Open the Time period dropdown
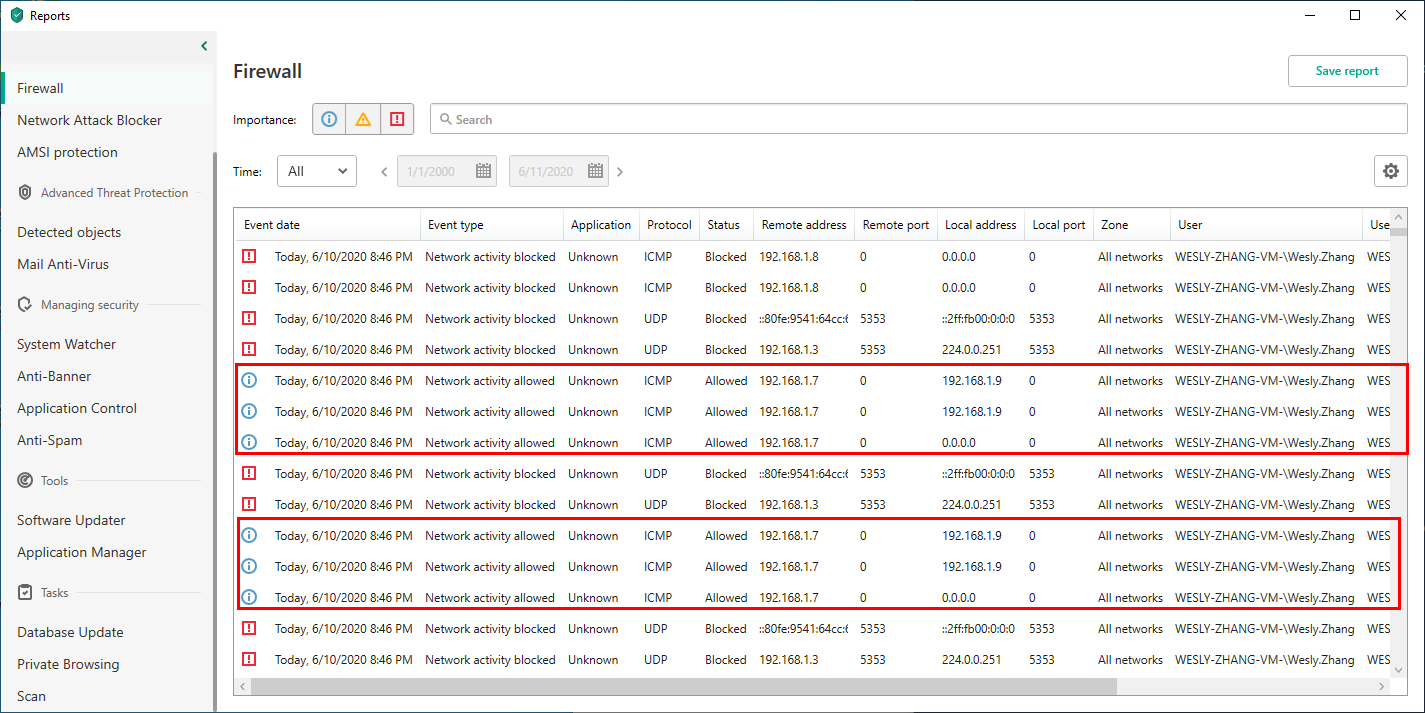 point(317,171)
